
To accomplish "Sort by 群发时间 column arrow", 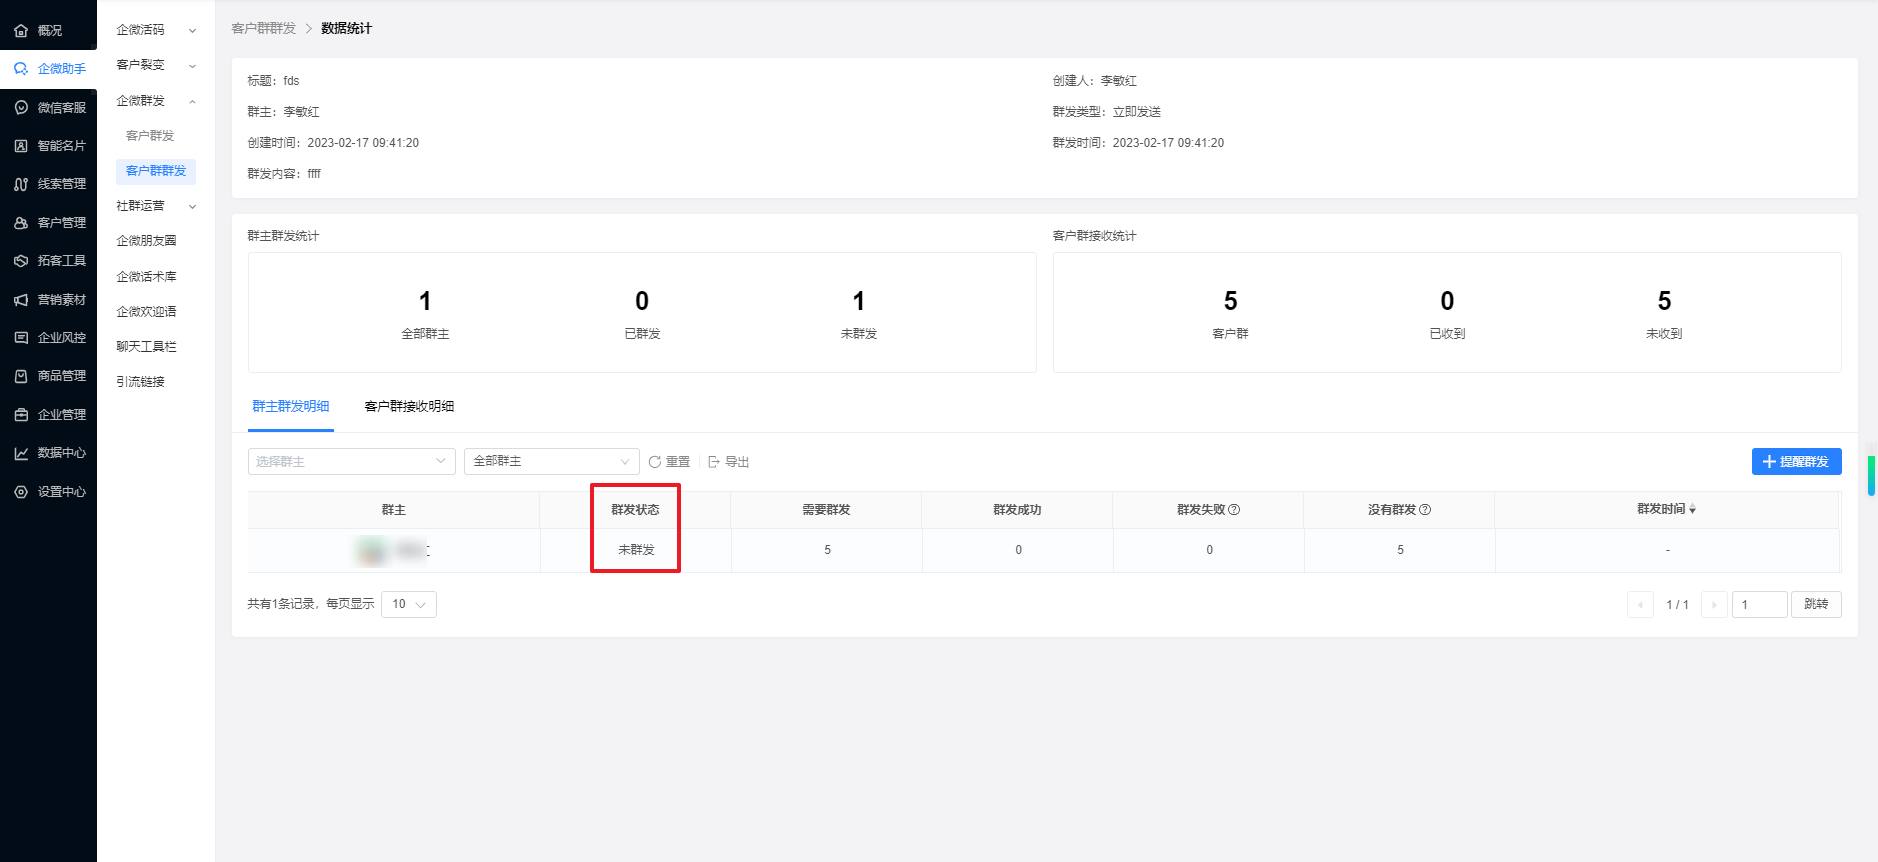I will pyautogui.click(x=1692, y=510).
